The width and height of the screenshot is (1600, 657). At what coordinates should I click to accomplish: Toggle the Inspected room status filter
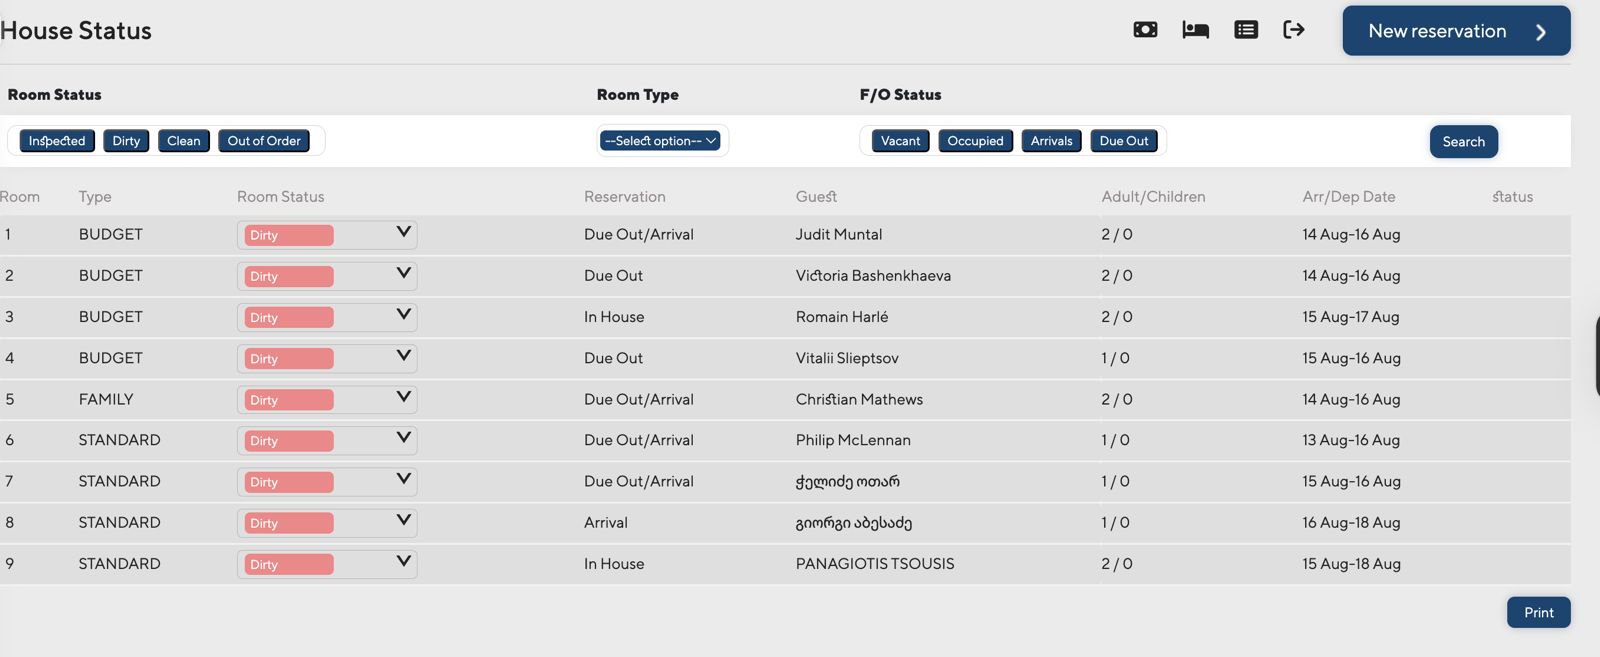point(57,141)
